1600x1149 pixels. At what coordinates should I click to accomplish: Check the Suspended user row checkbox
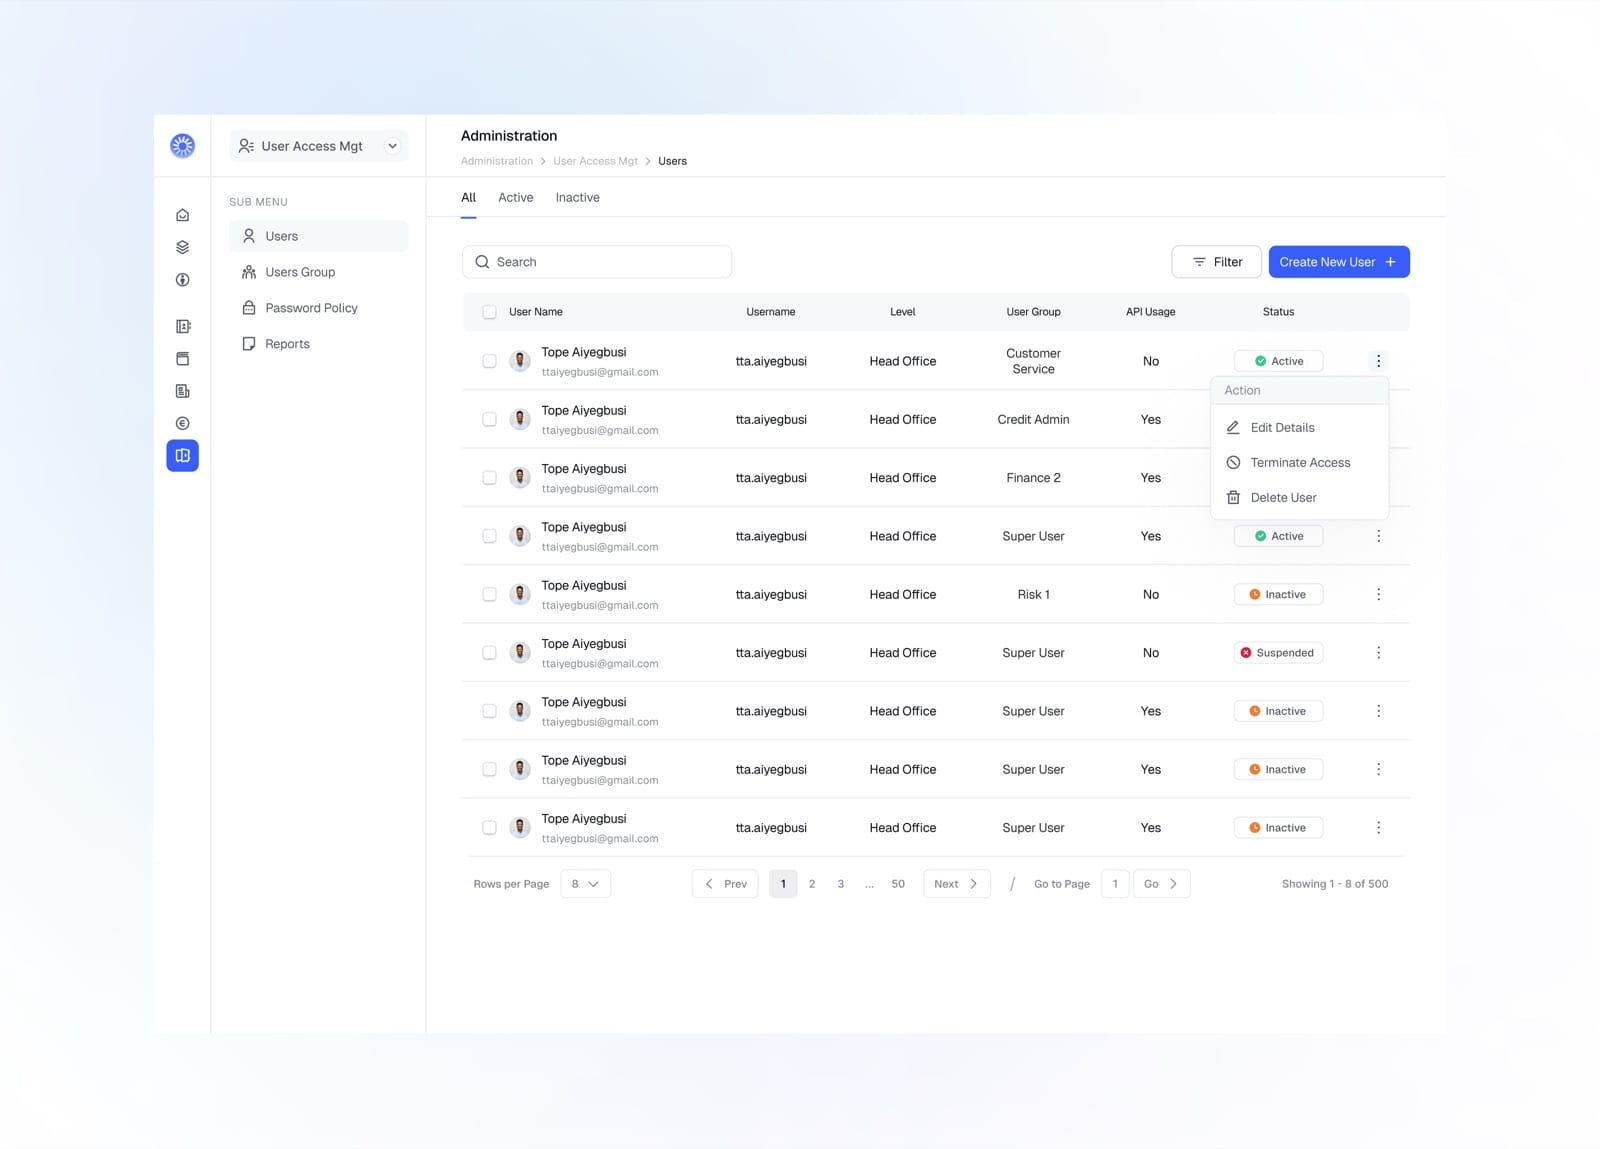tap(489, 653)
